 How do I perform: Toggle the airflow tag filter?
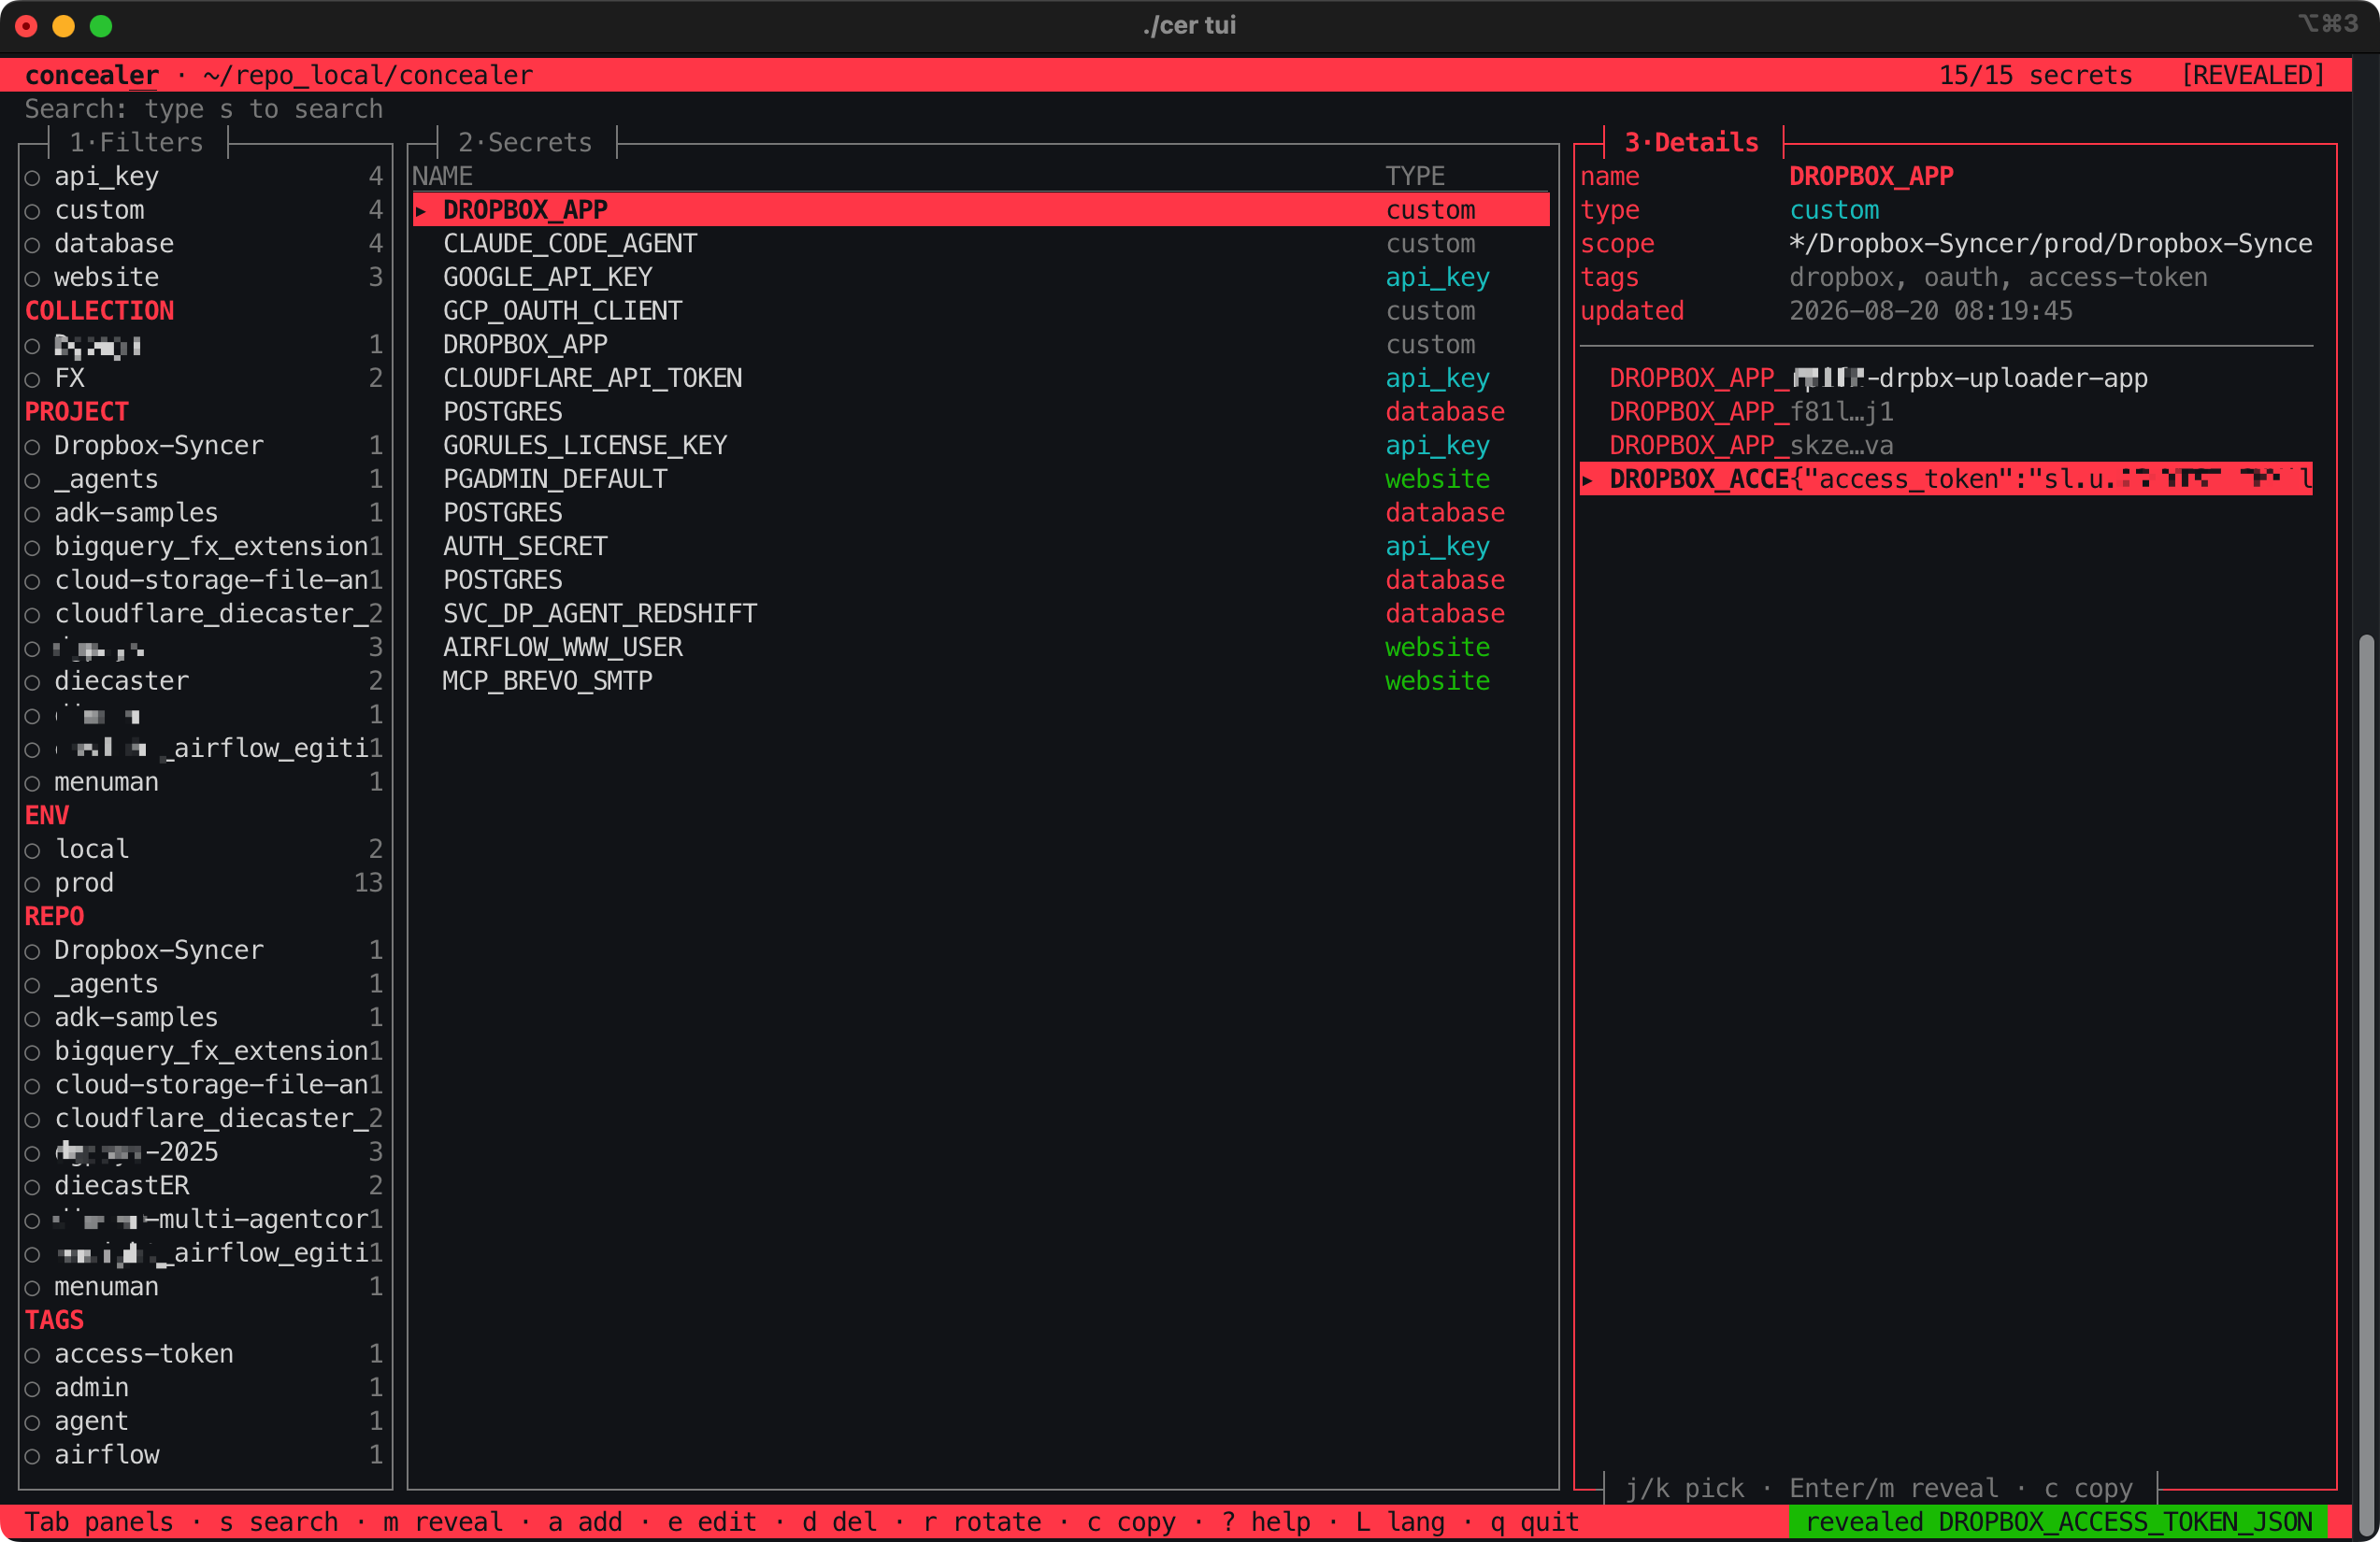204,1455
